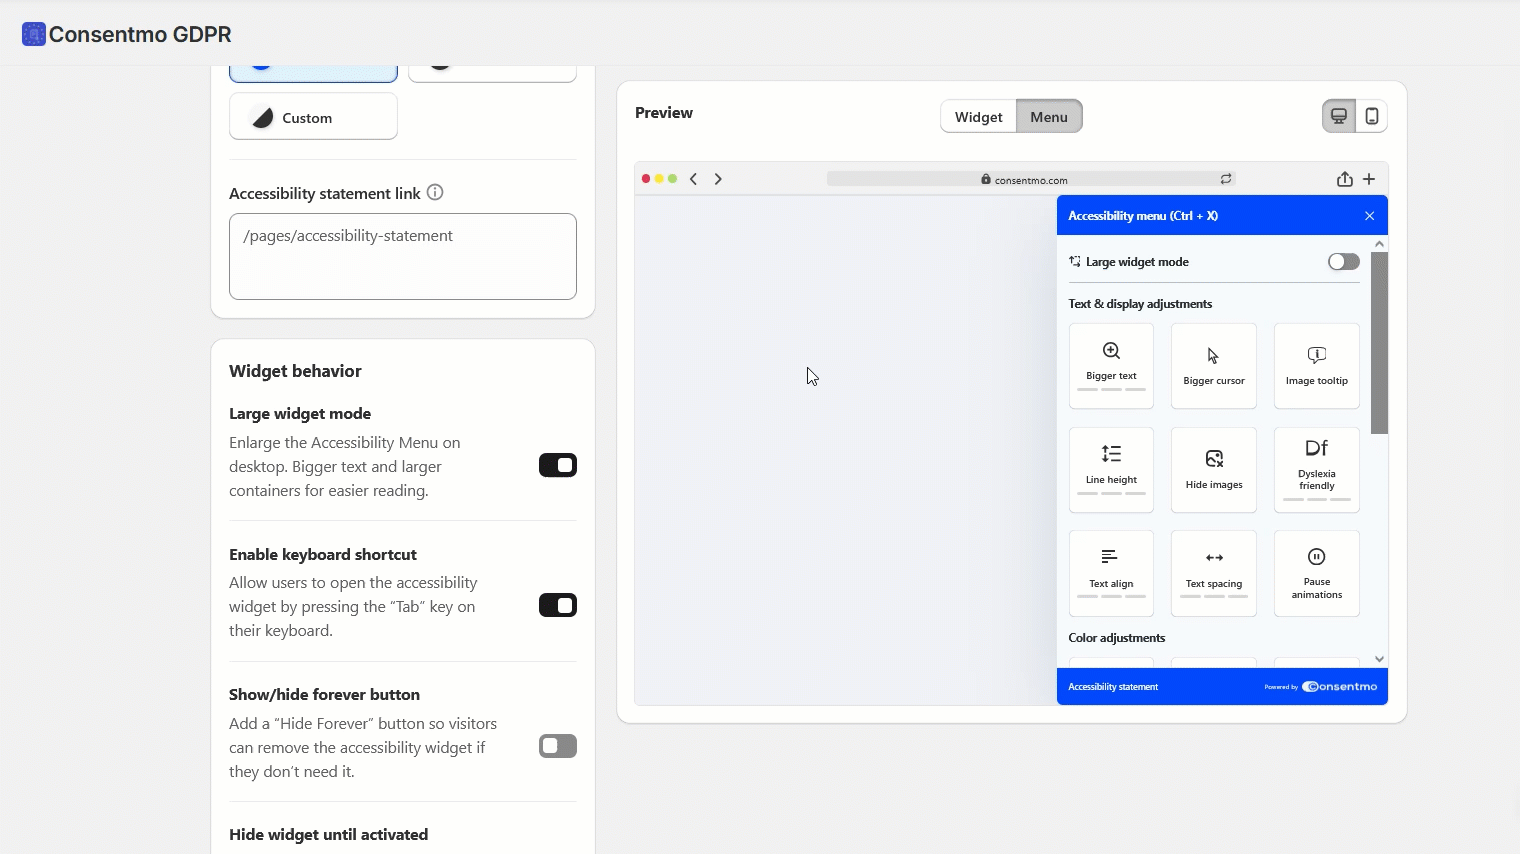Click the info icon beside Accessibility statement link
Viewport: 1520px width, 854px height.
click(435, 193)
